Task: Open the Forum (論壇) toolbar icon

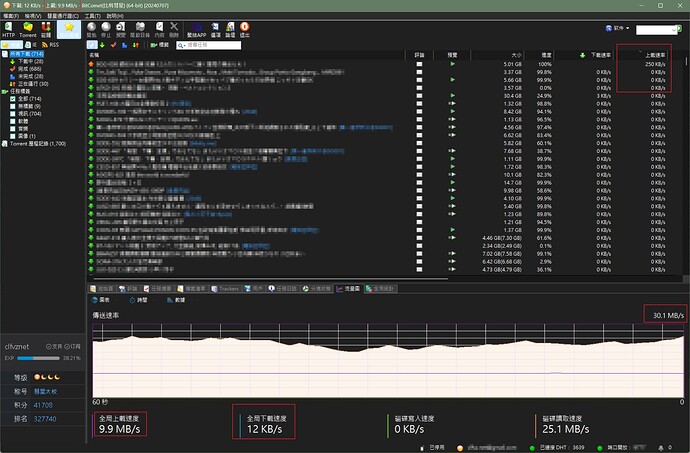Action: [230, 29]
